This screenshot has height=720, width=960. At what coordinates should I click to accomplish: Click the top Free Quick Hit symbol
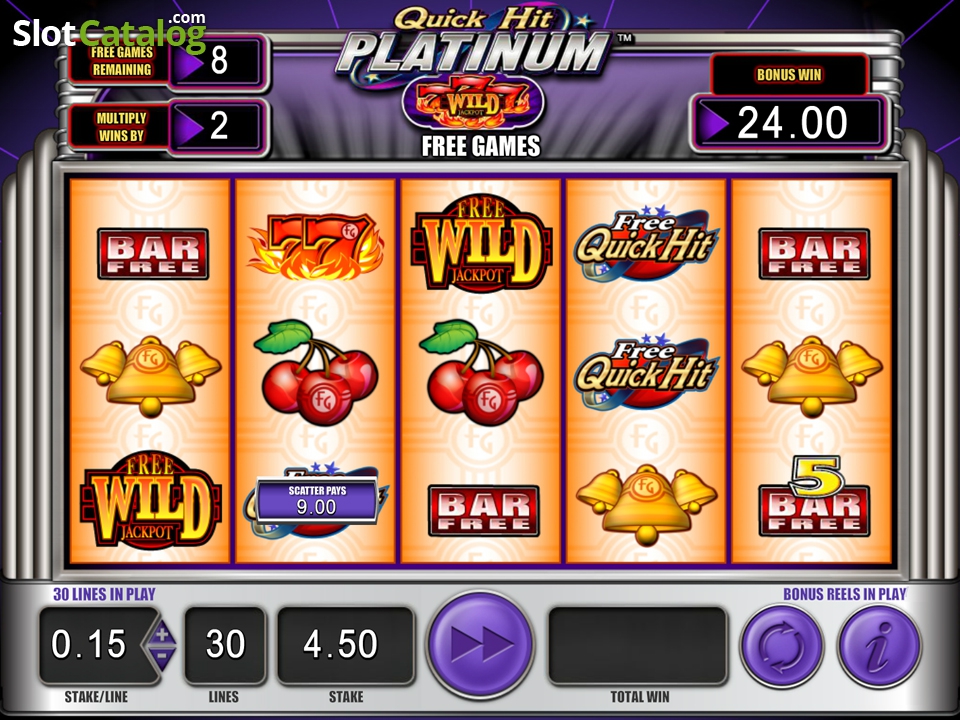click(x=646, y=244)
